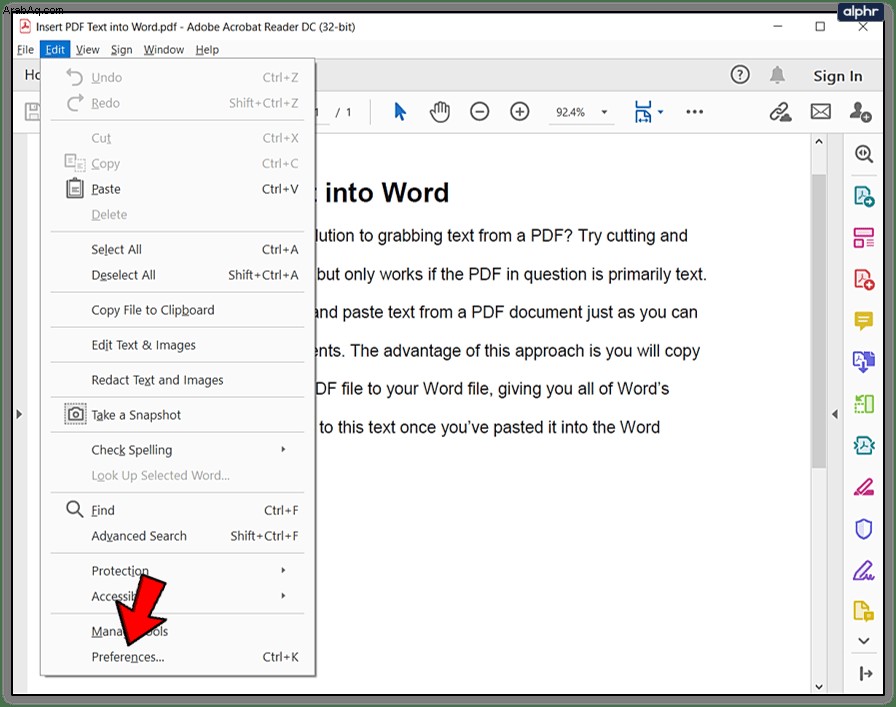Collapse the right tools pane arrow
This screenshot has height=707, width=896.
point(835,414)
